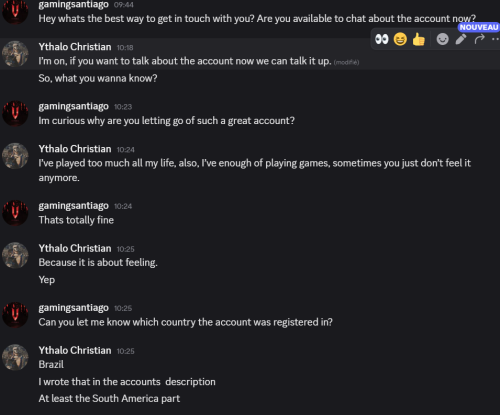
Task: React with the eyes emoji
Action: click(x=382, y=39)
